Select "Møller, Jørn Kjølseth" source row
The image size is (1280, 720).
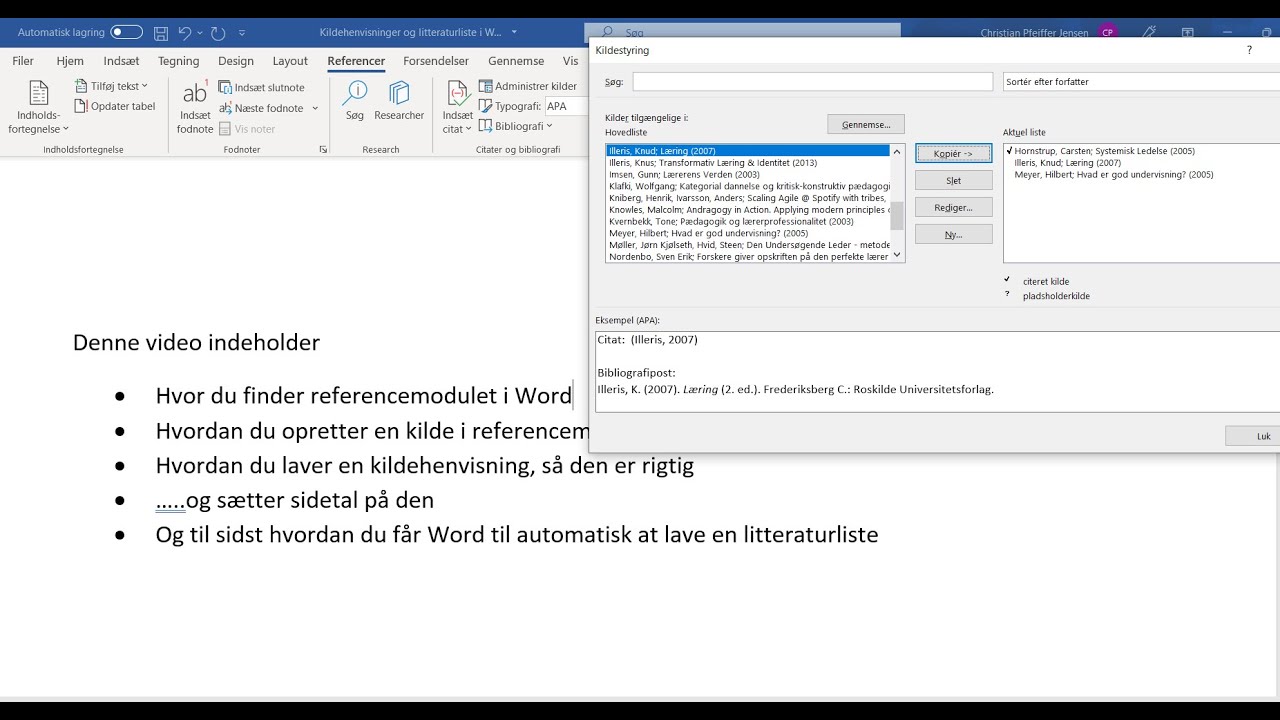[748, 245]
